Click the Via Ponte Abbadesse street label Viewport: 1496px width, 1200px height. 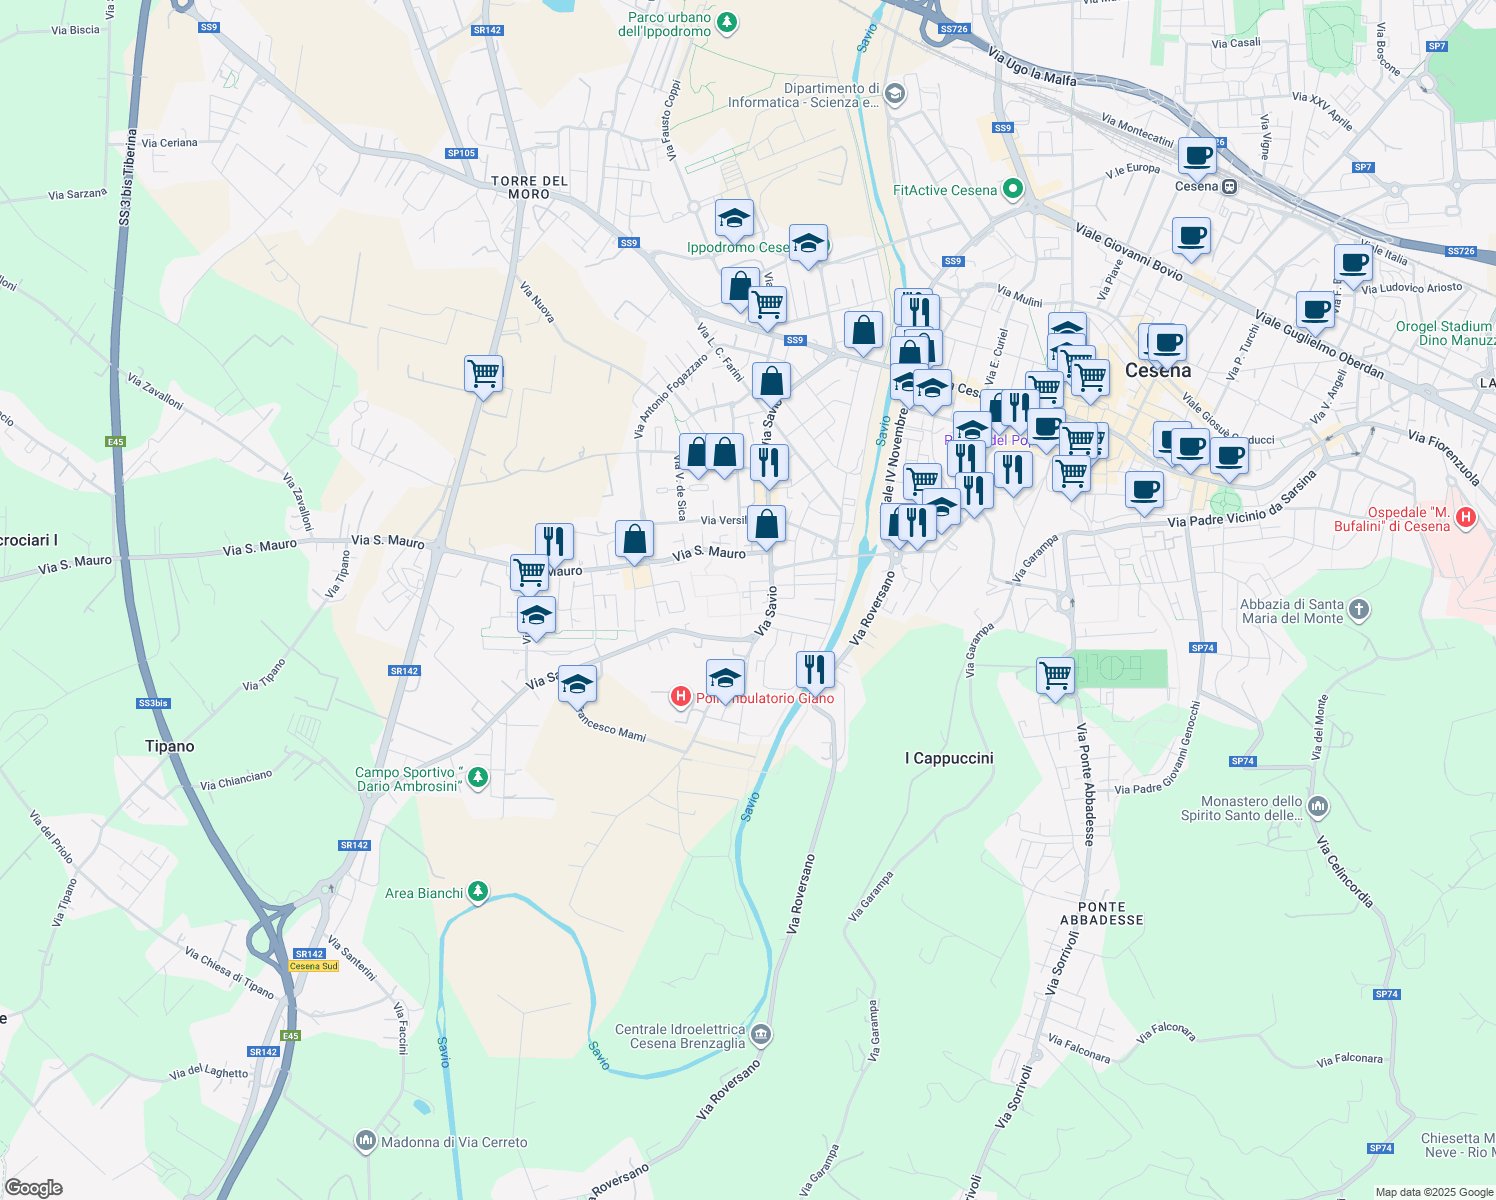[1087, 784]
